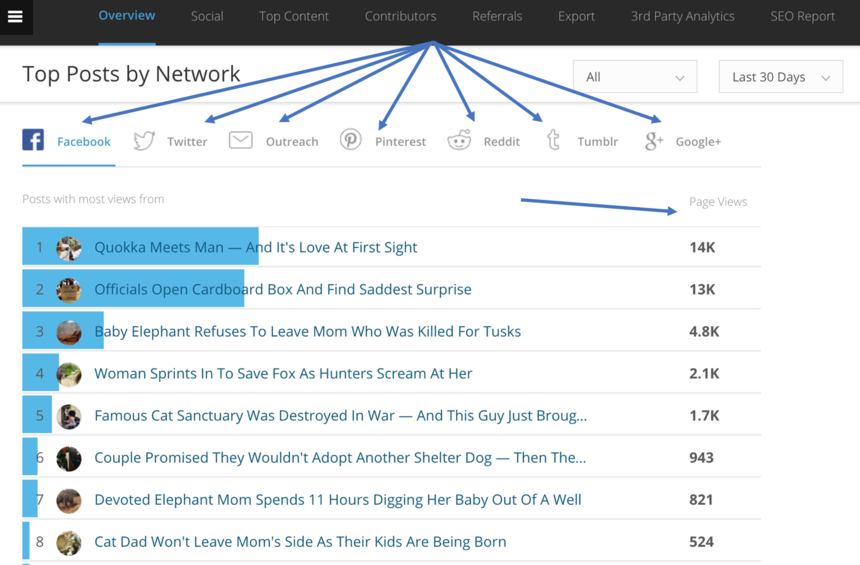Click the thumbnail of the Cat Dad post
The width and height of the screenshot is (860, 565).
[x=69, y=542]
